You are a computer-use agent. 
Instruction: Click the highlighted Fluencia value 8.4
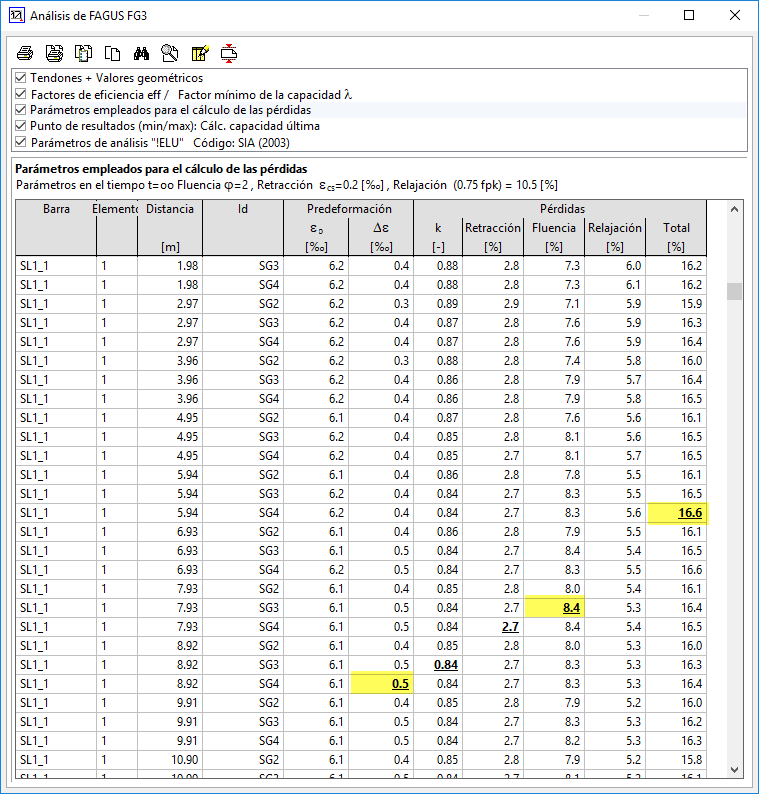tap(571, 608)
